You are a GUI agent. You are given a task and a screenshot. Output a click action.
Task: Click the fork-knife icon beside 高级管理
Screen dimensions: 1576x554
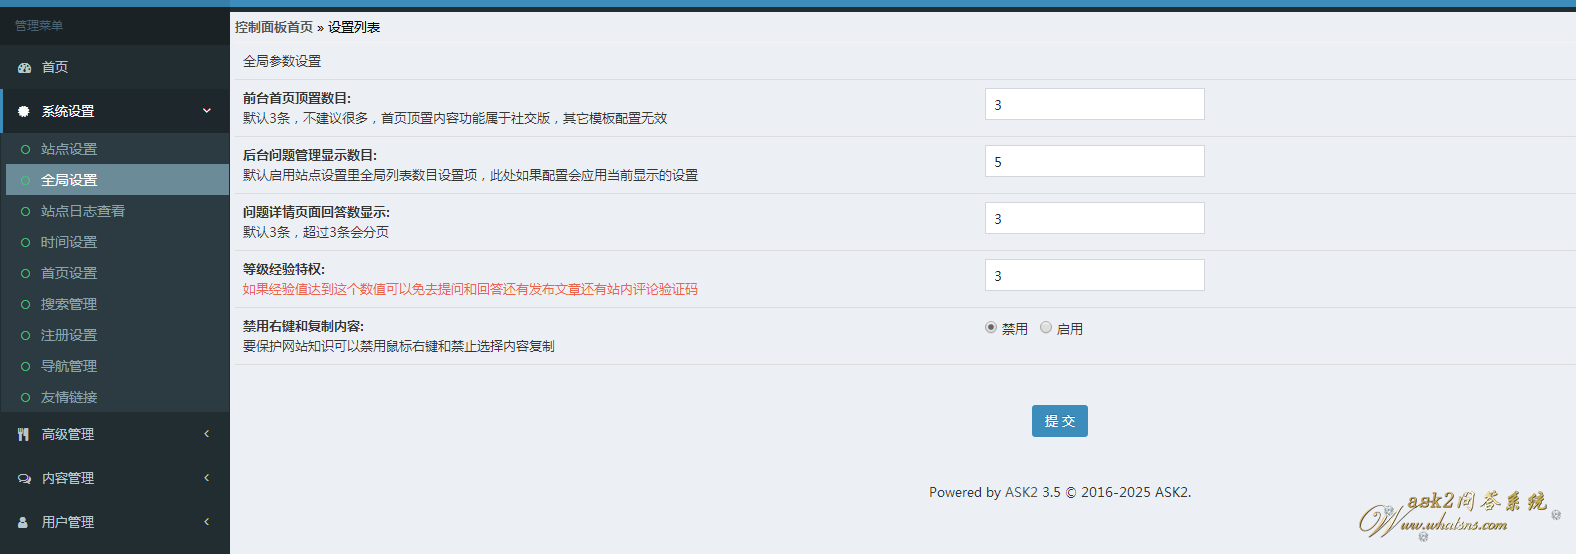coord(24,435)
